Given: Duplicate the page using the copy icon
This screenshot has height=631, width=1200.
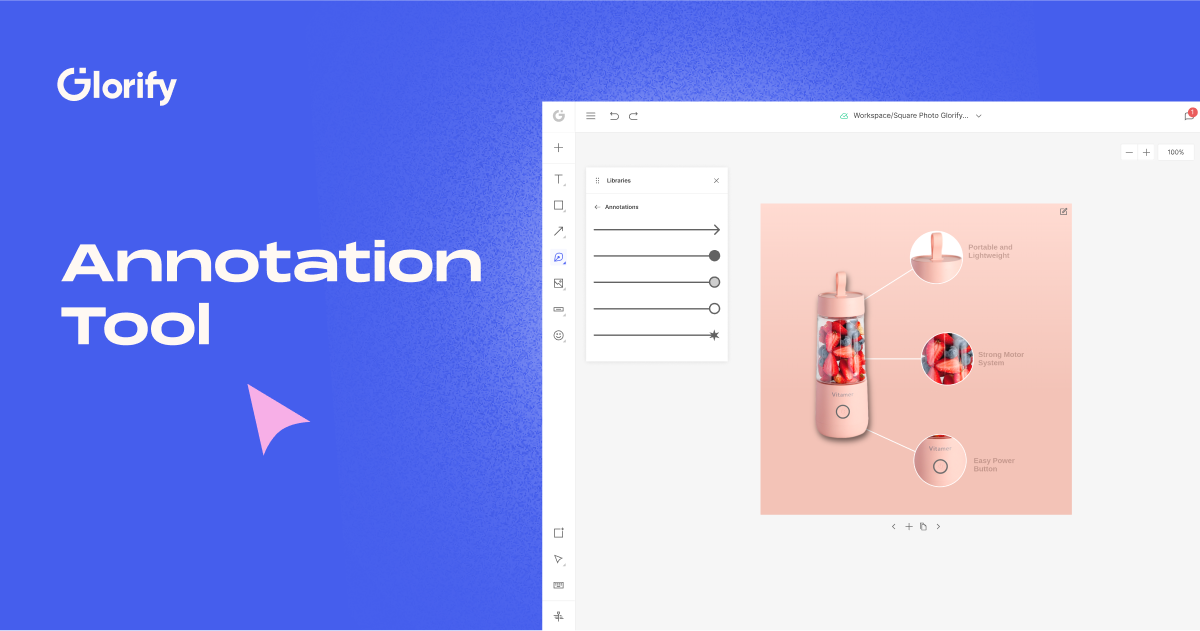Looking at the screenshot, I should point(923,526).
